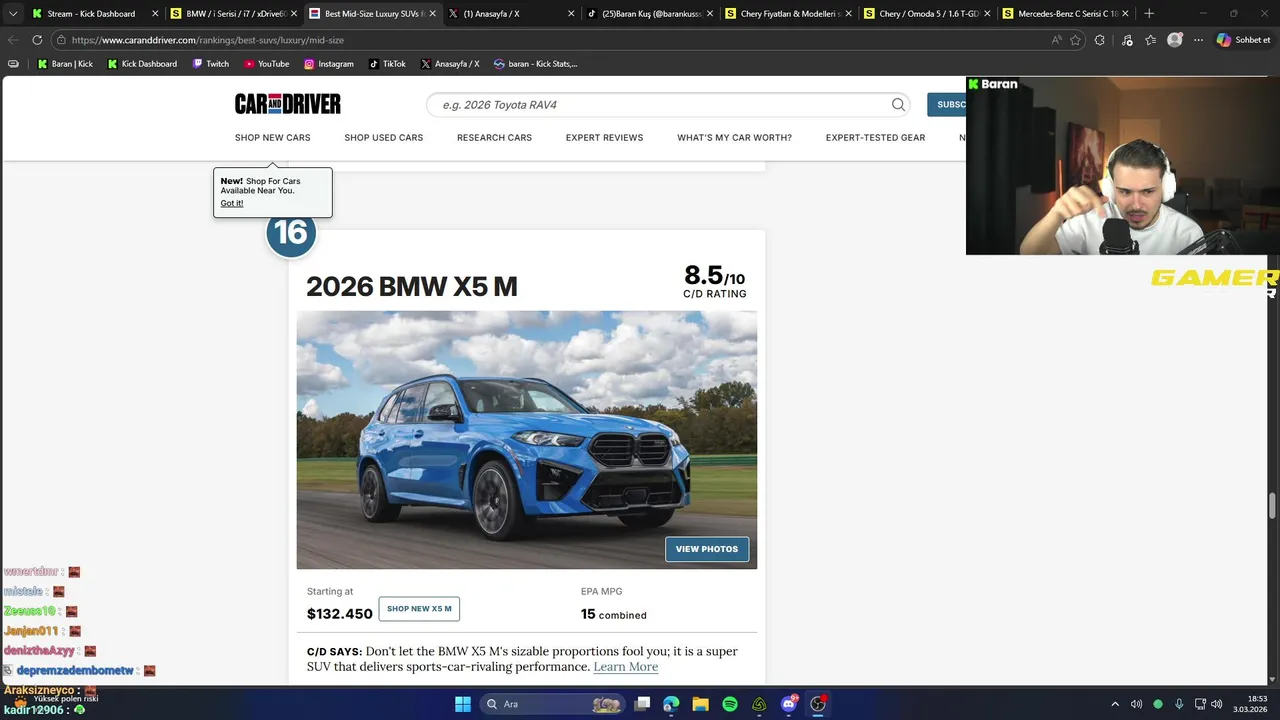
Task: Close the Stream - Kick Dashboard tab
Action: tap(155, 14)
